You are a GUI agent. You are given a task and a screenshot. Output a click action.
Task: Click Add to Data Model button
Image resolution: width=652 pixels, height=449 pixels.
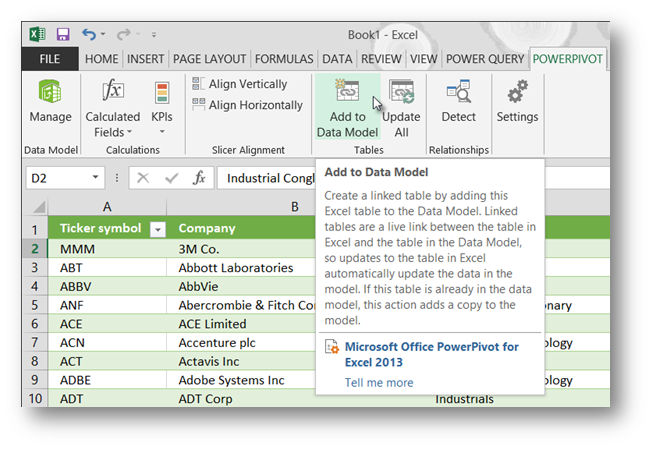tap(348, 108)
